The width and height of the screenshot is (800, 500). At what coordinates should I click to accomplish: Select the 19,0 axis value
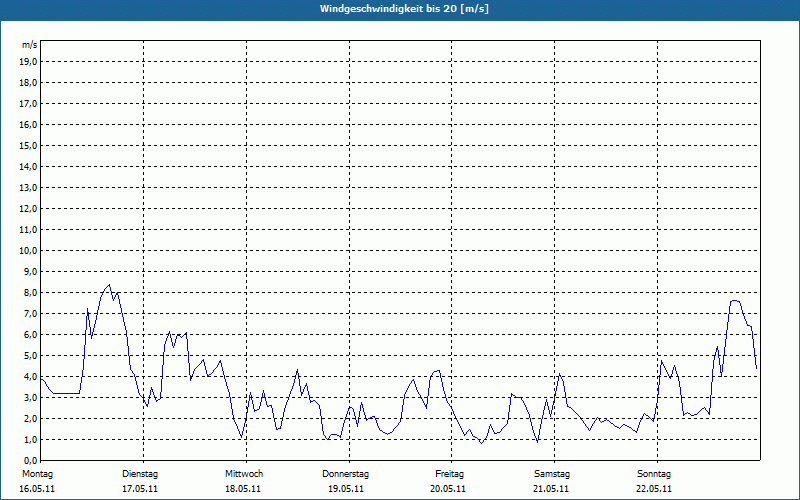(27, 62)
